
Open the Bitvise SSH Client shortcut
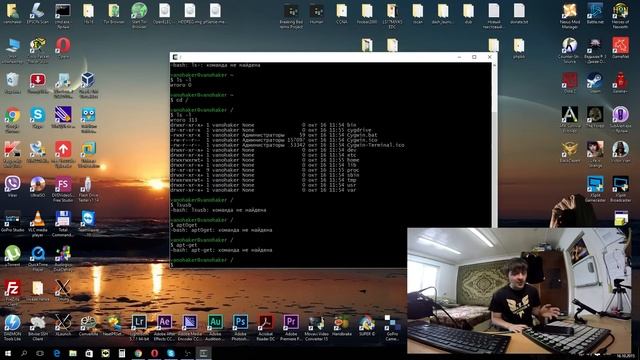pyautogui.click(x=38, y=327)
